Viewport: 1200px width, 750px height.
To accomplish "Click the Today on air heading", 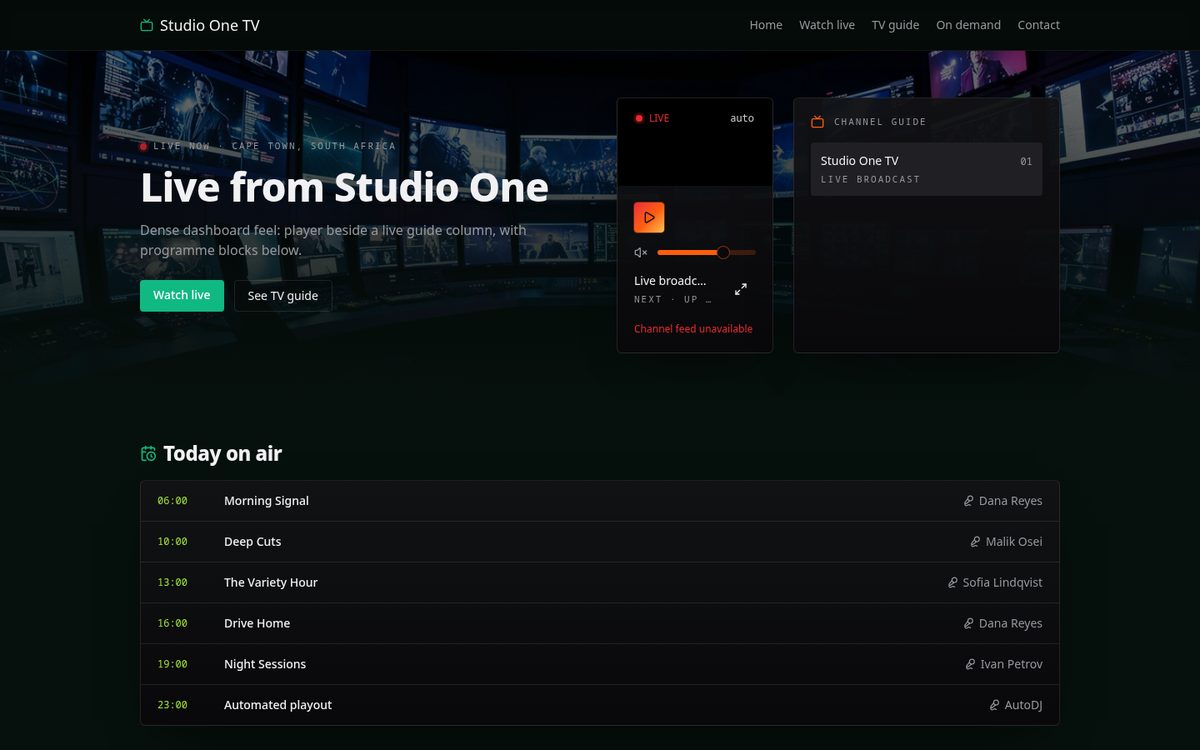I will (x=222, y=454).
